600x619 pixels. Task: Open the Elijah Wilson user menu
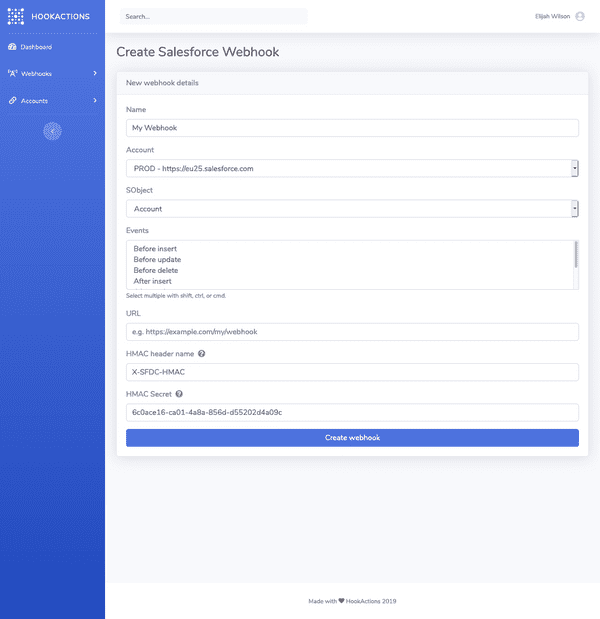point(560,16)
